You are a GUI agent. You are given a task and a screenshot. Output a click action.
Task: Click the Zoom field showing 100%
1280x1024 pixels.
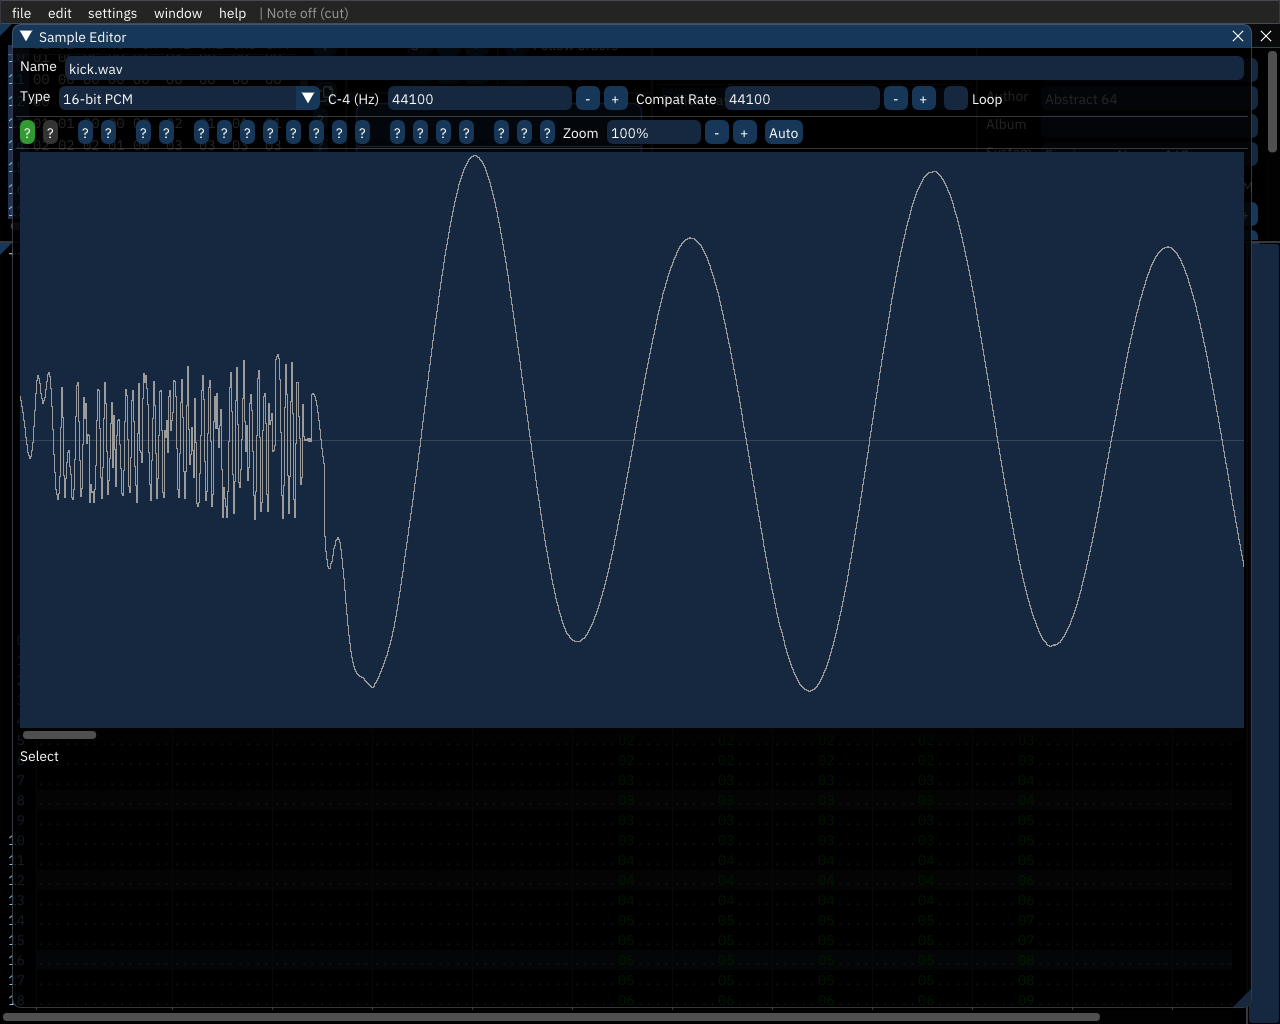(654, 133)
